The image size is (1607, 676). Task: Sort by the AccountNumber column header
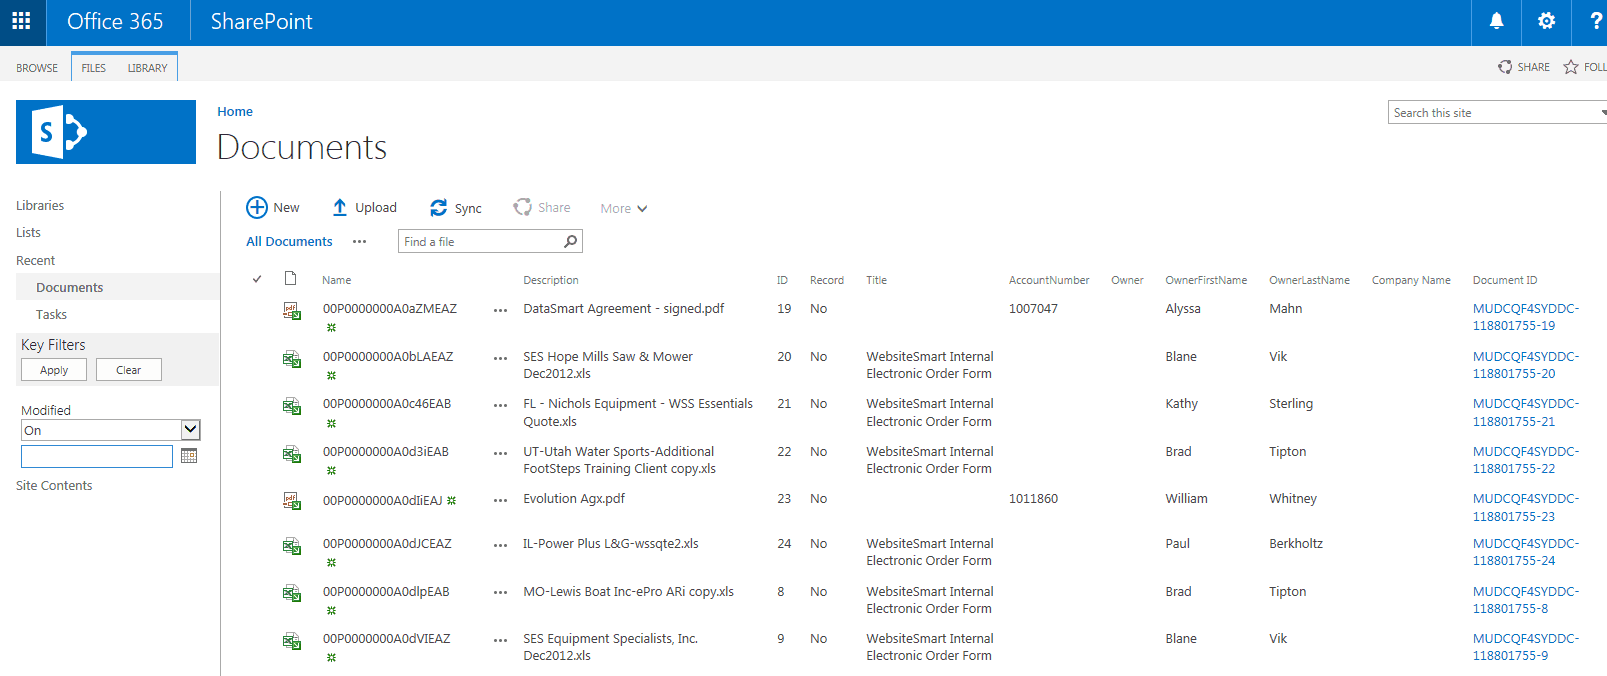(x=1049, y=280)
